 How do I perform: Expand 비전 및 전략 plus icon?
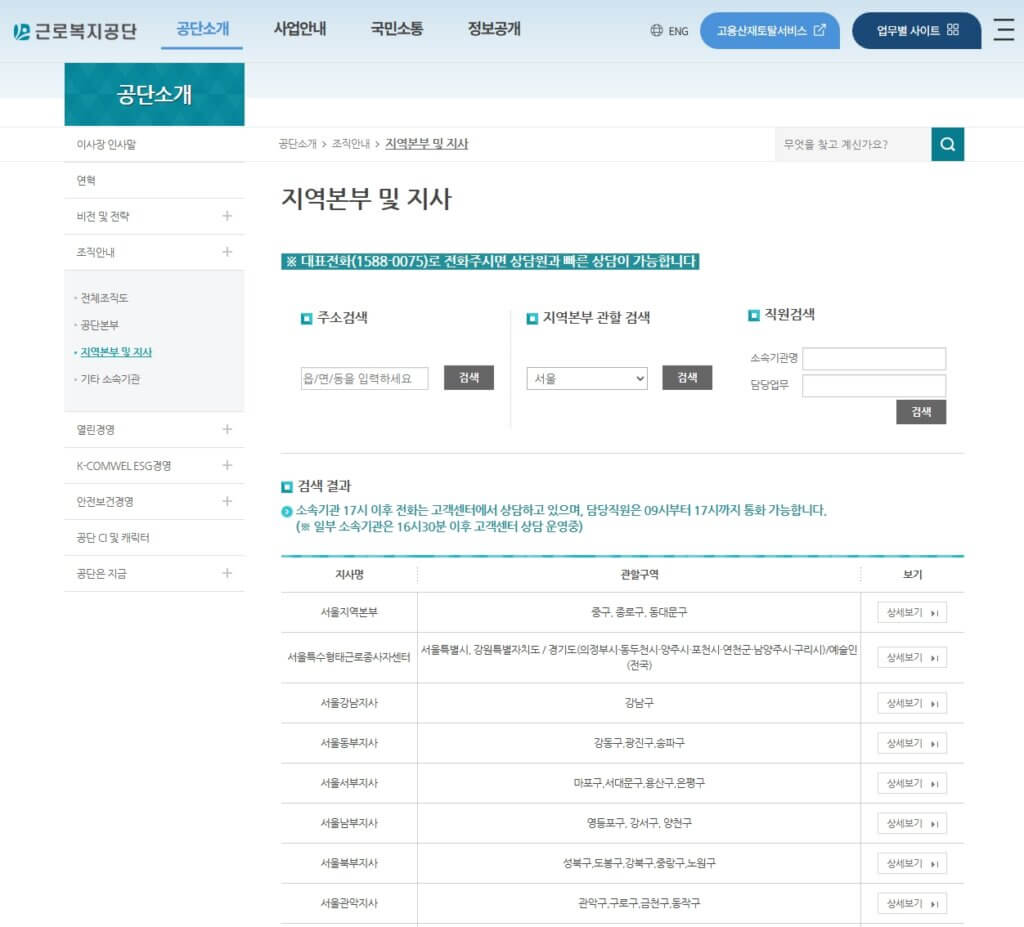click(x=227, y=216)
